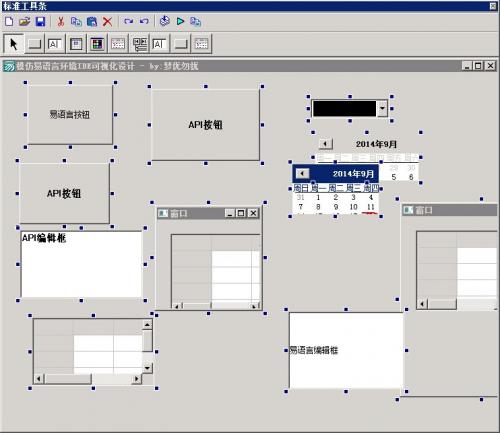Open file with folder icon
Screen dimensions: 500x433
point(25,22)
